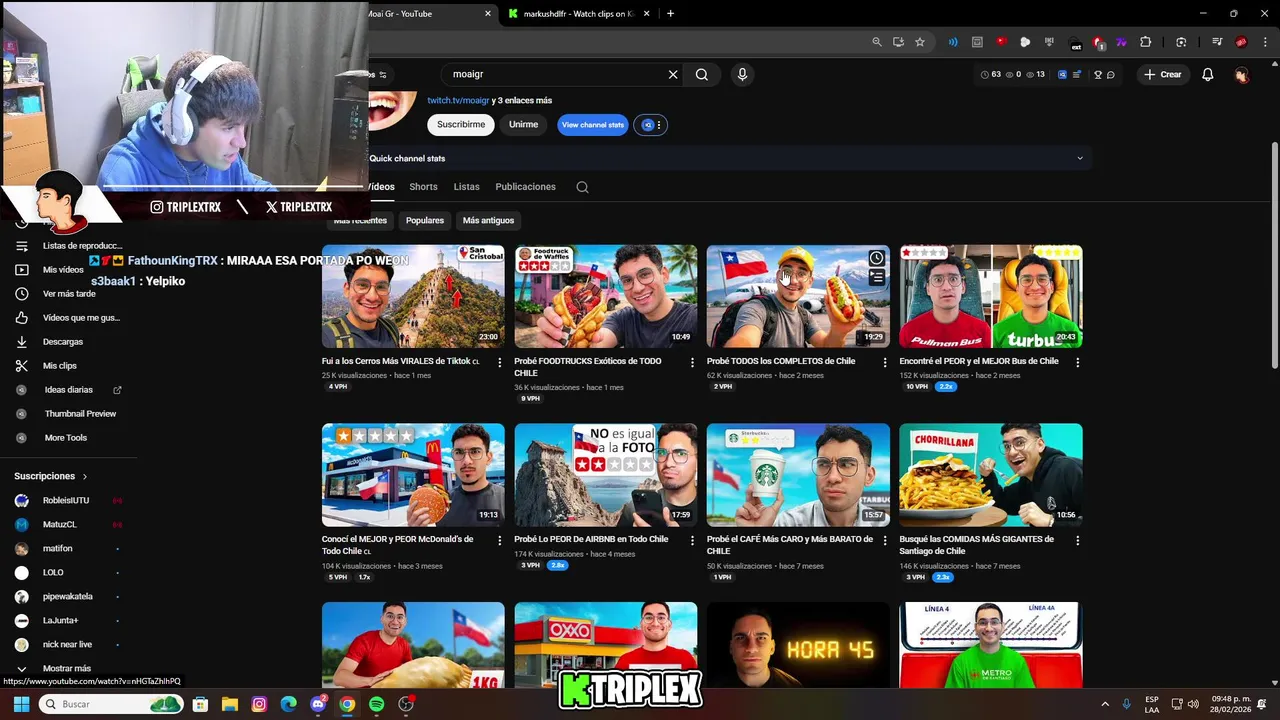
Task: Open options menu for PEOR y MEJOR Bus video
Action: (x=1077, y=362)
